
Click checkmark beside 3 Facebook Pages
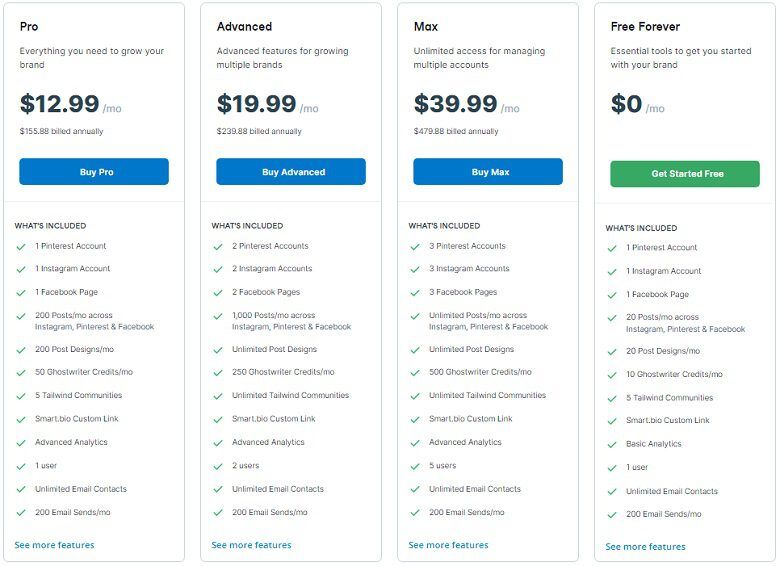pyautogui.click(x=415, y=292)
